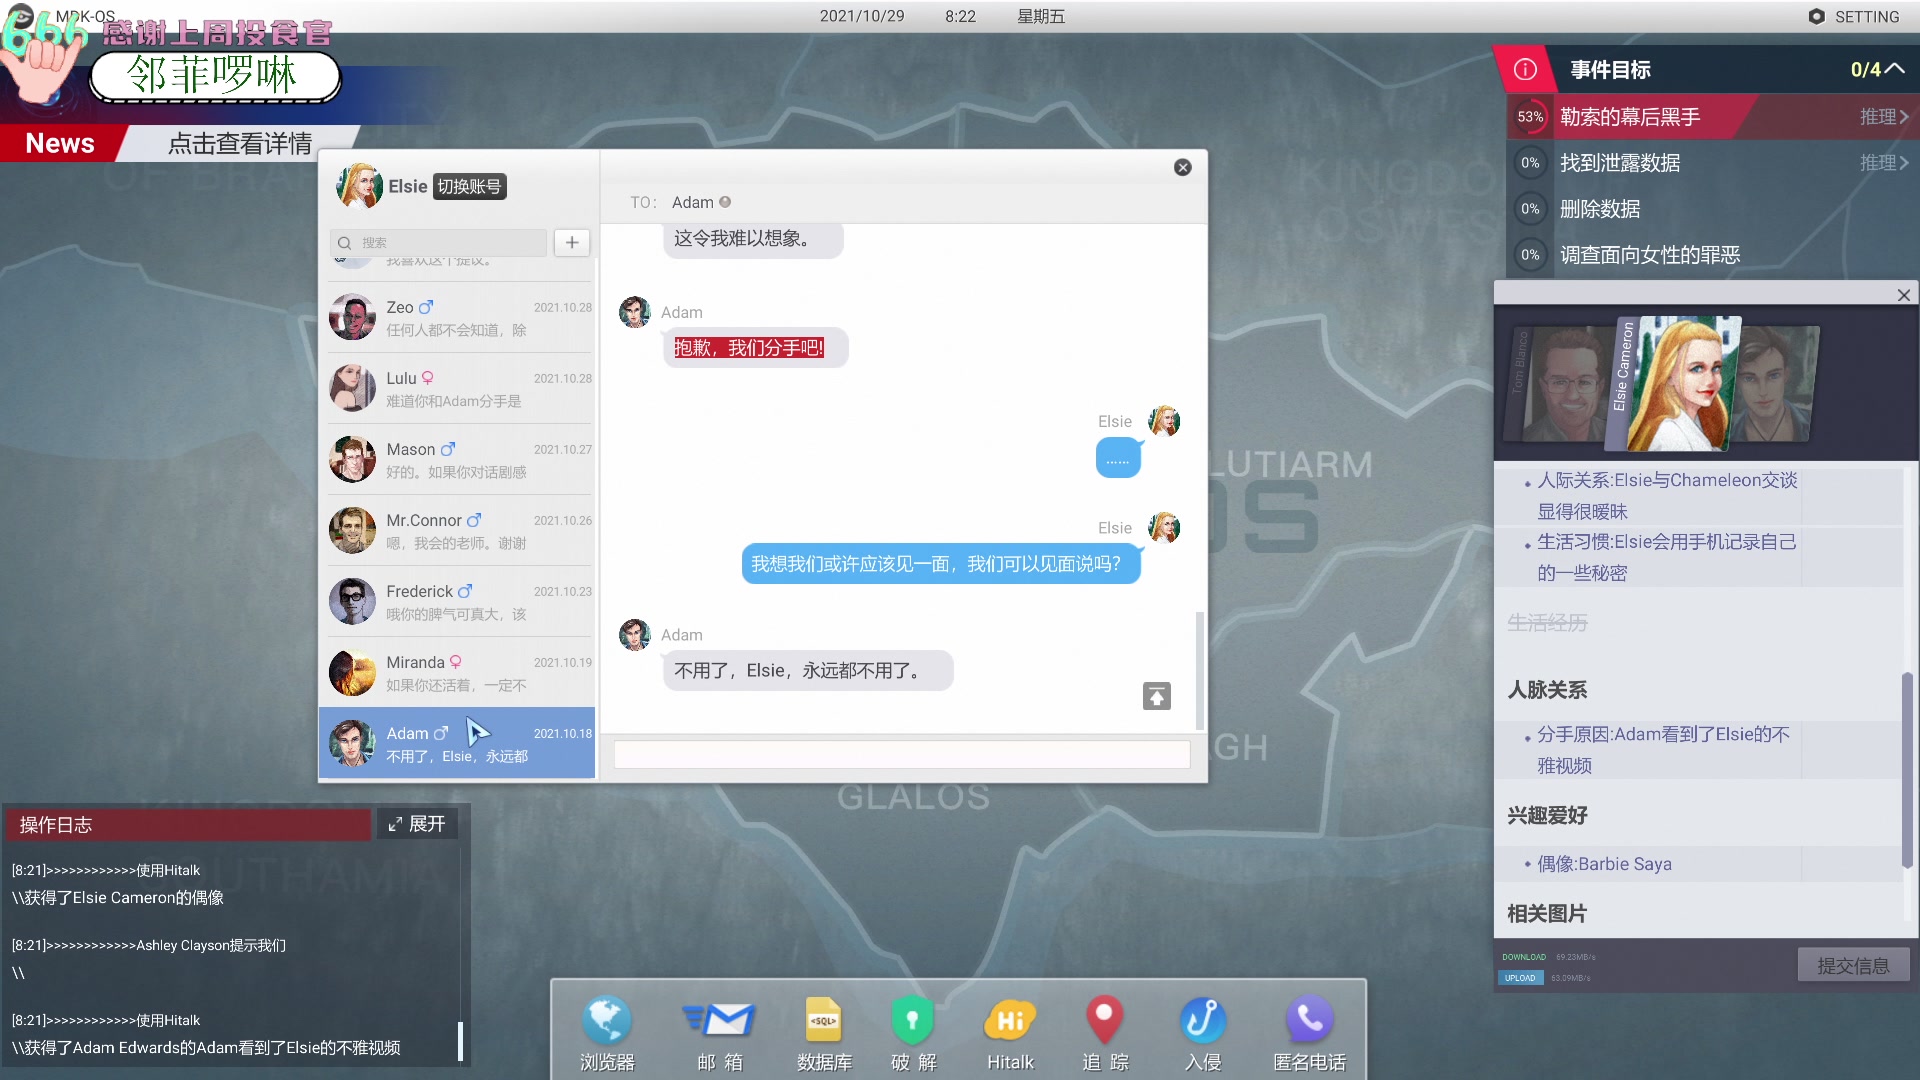Image resolution: width=1920 pixels, height=1080 pixels.
Task: Collapse the 事件目标 objectives panel arrow
Action: (x=1895, y=69)
